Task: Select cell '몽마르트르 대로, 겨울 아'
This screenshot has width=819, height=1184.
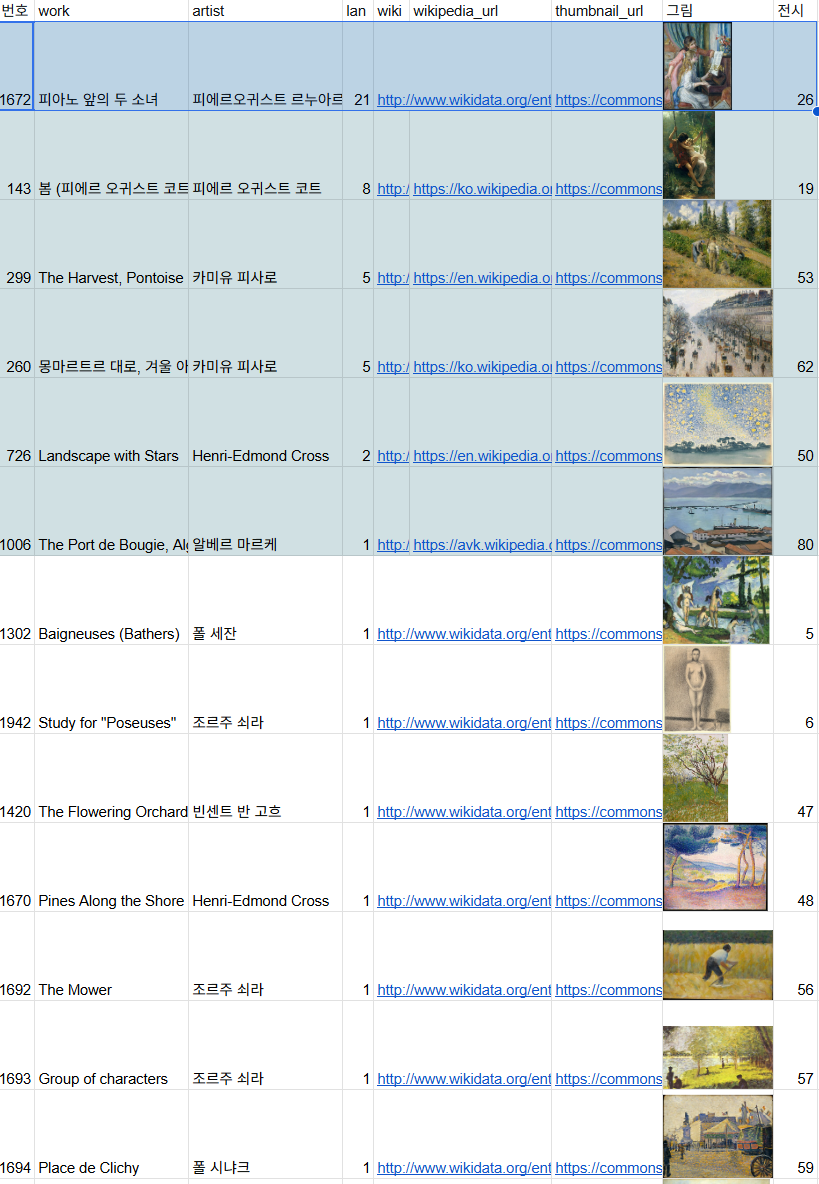Action: click(112, 334)
